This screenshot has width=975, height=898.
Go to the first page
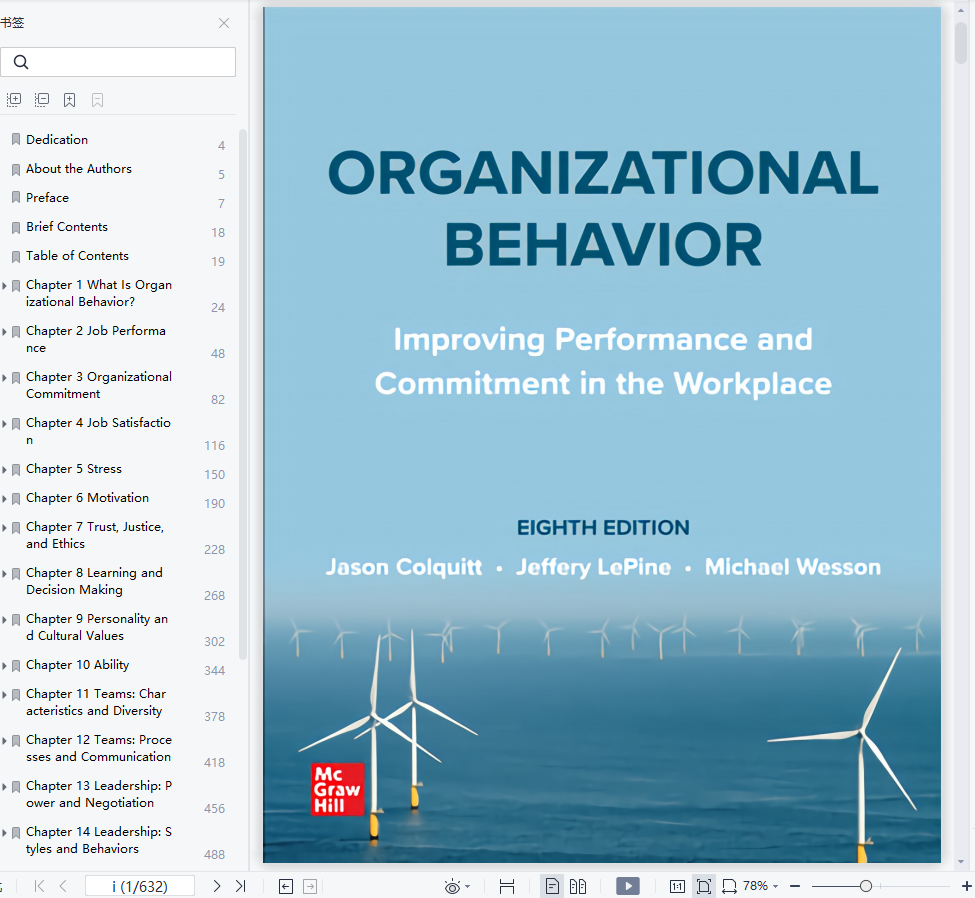click(x=39, y=886)
